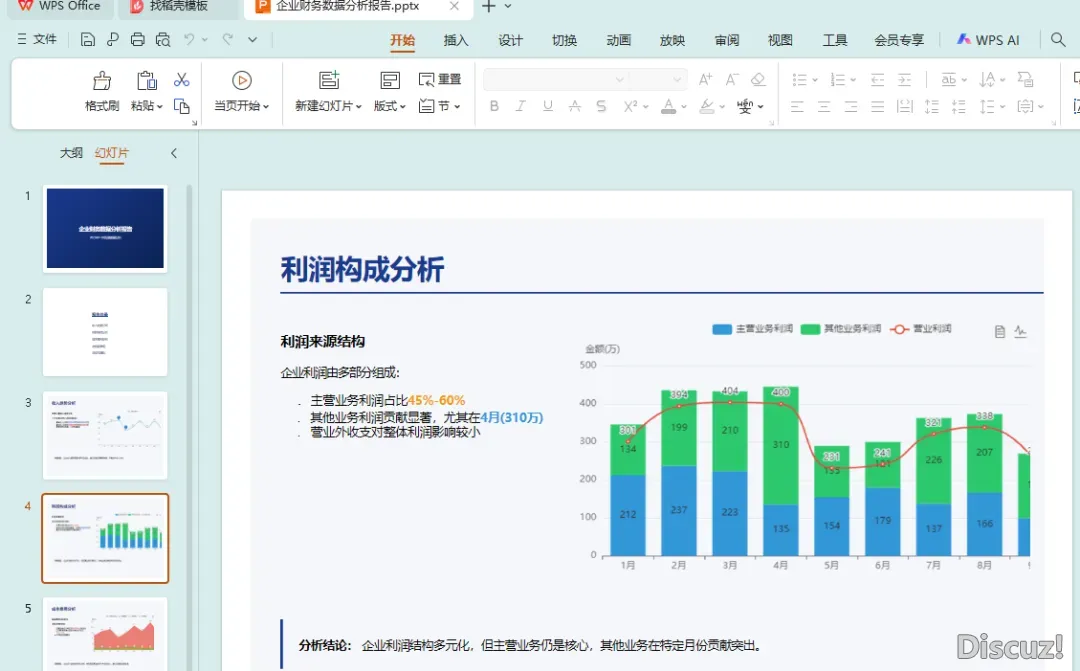Clear formatting with the eraser icon
The image size is (1080, 671).
click(758, 79)
